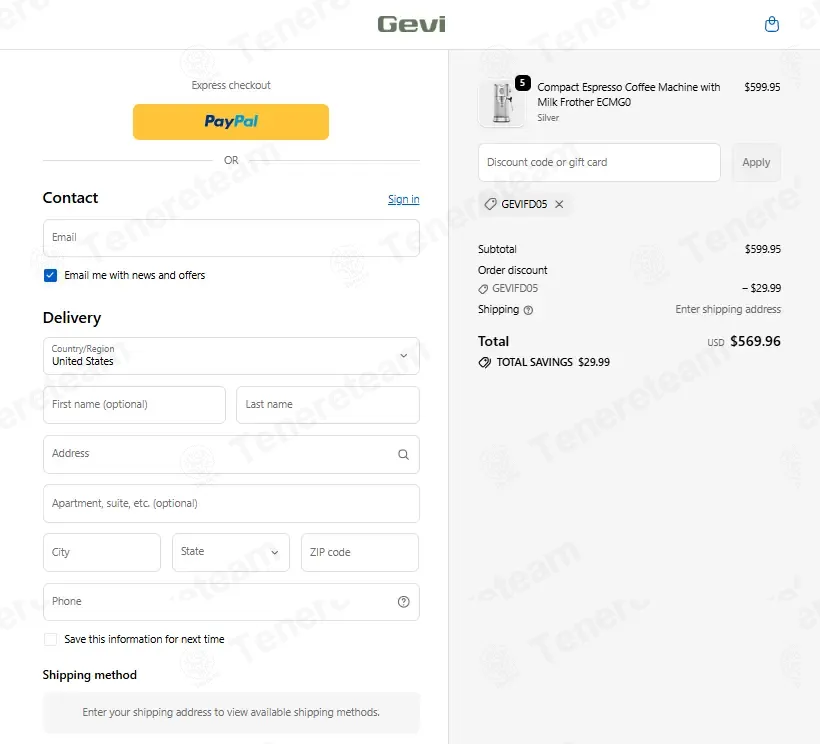Image resolution: width=820 pixels, height=744 pixels.
Task: Click the phone field help icon
Action: click(403, 602)
